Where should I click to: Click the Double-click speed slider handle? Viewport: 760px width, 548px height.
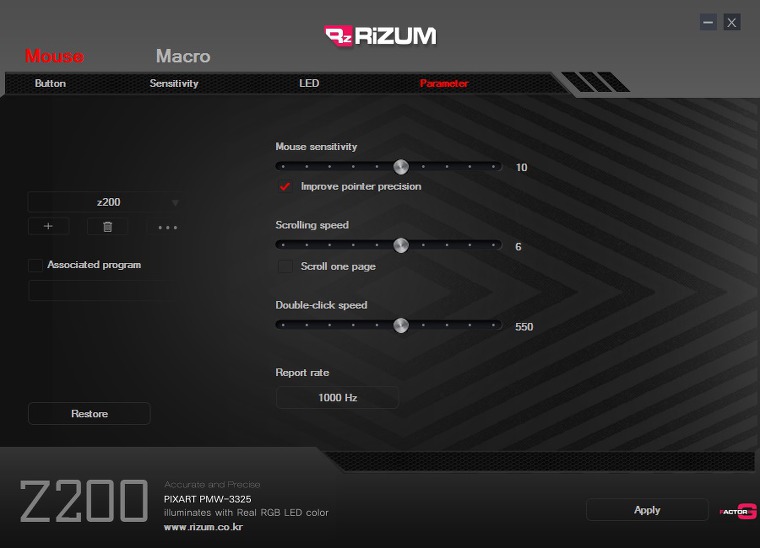pos(401,325)
